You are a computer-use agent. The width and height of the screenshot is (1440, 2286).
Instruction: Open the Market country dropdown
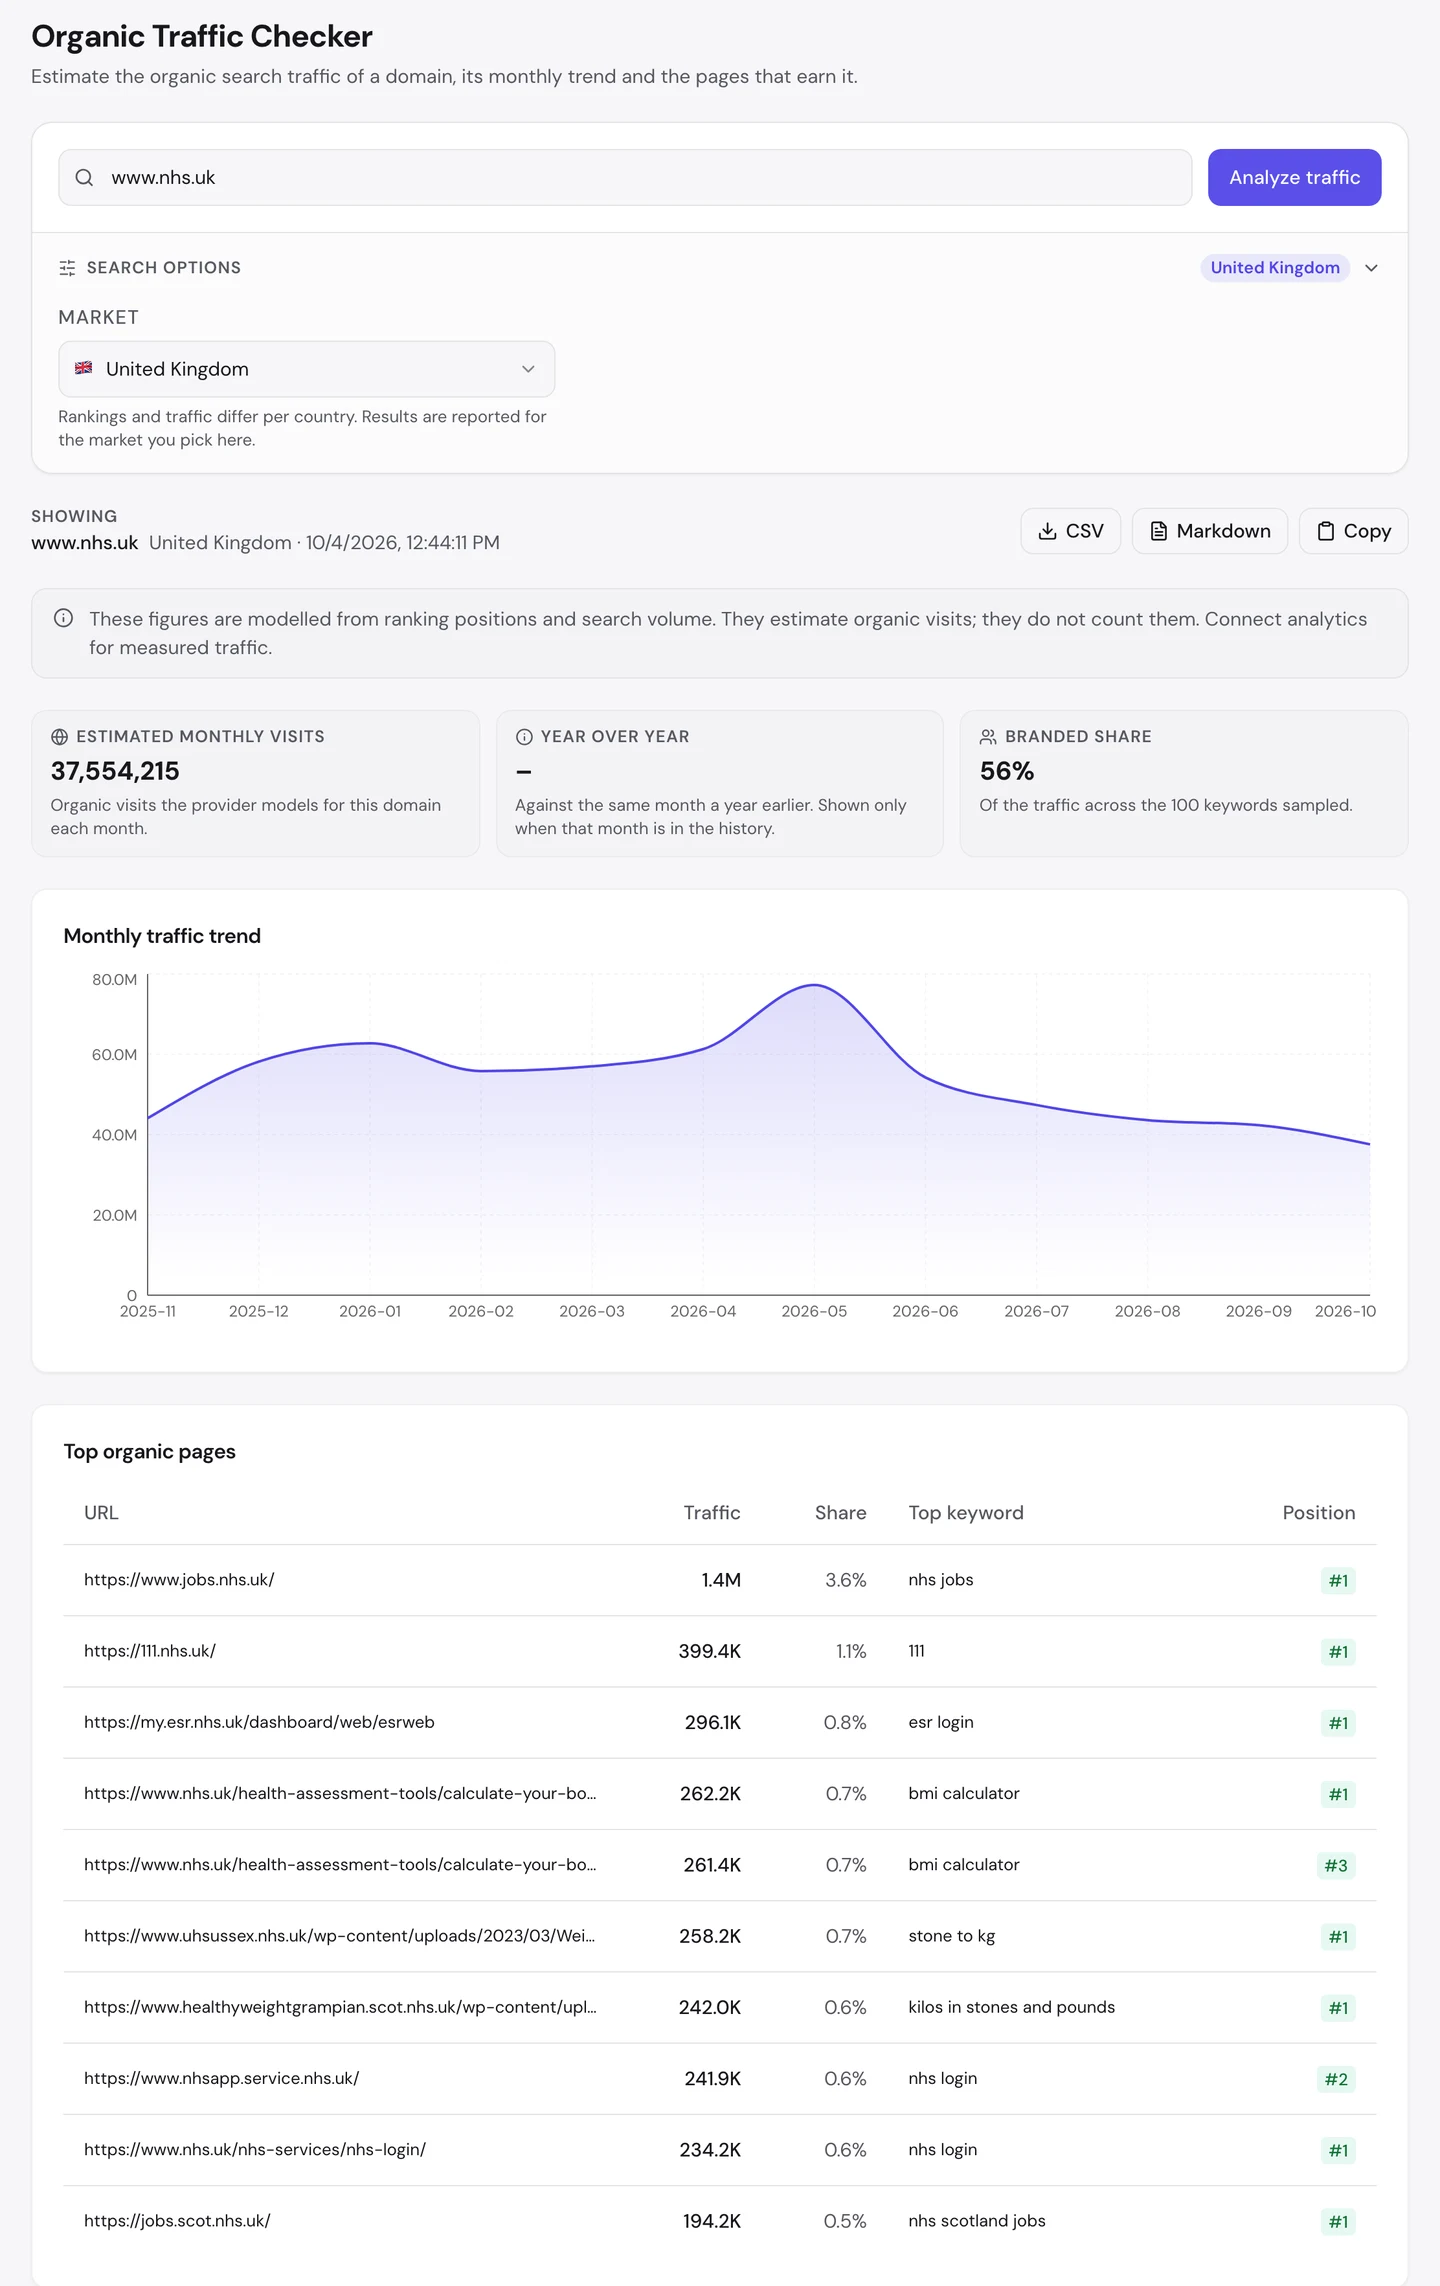coord(307,369)
